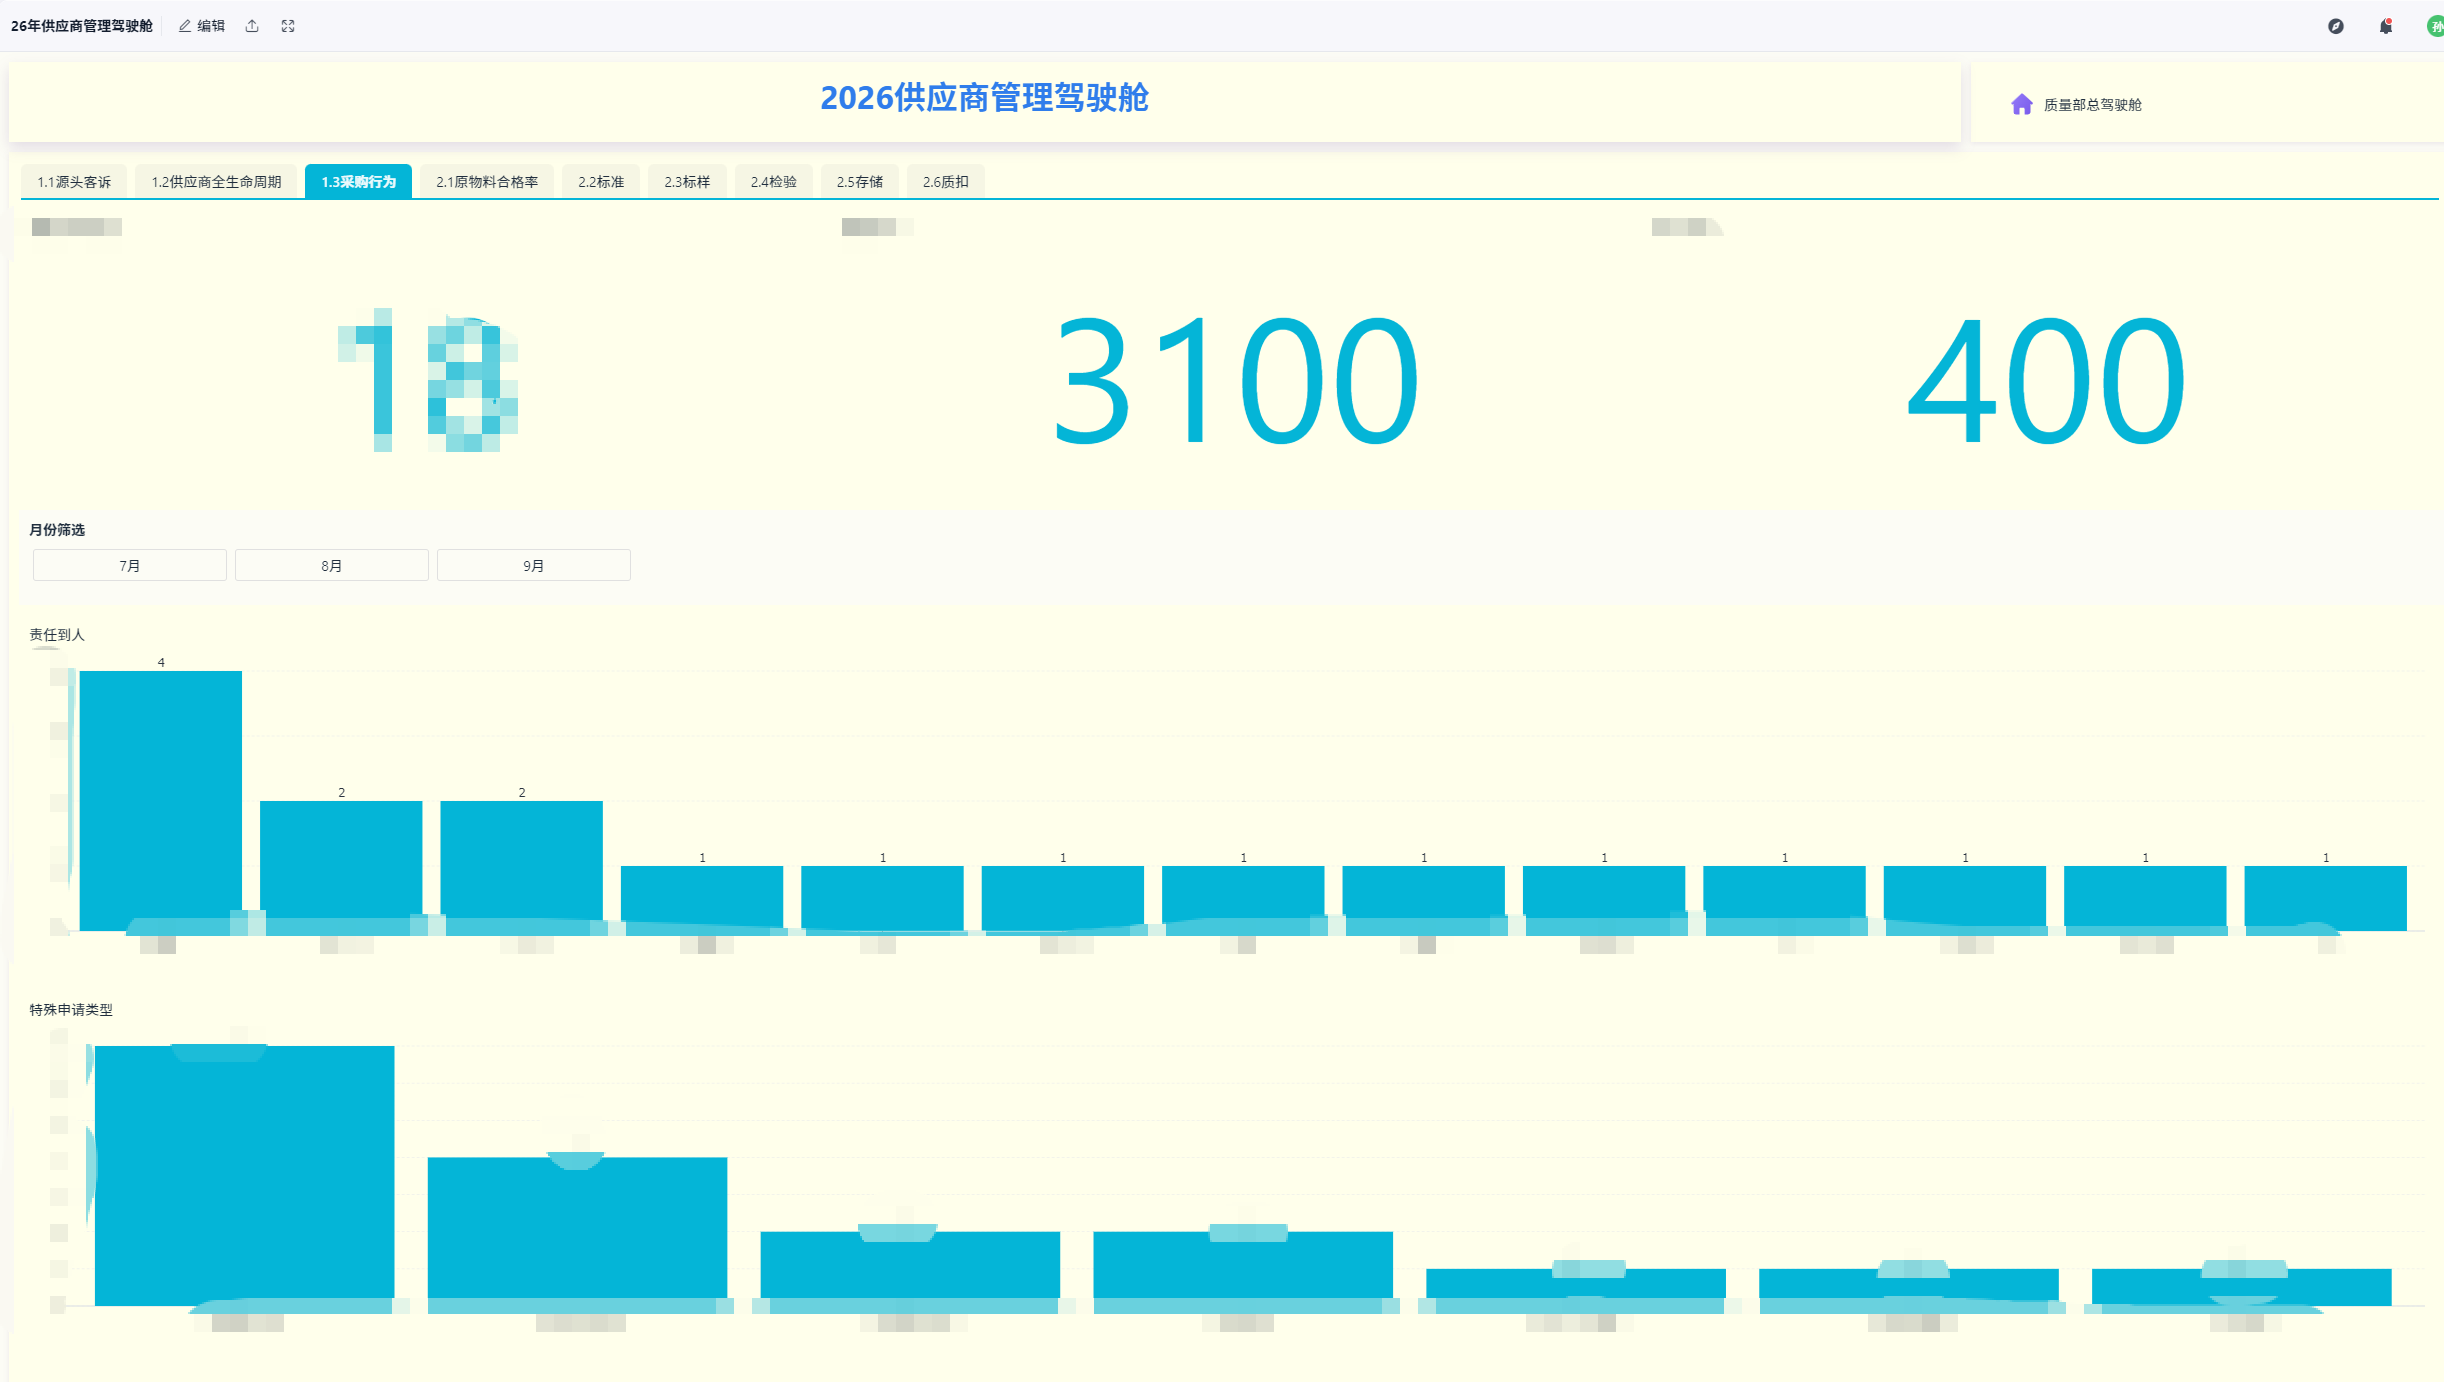Screen dimensions: 2444x1382
Task: Open the 2.5存储 tab
Action: (860, 182)
